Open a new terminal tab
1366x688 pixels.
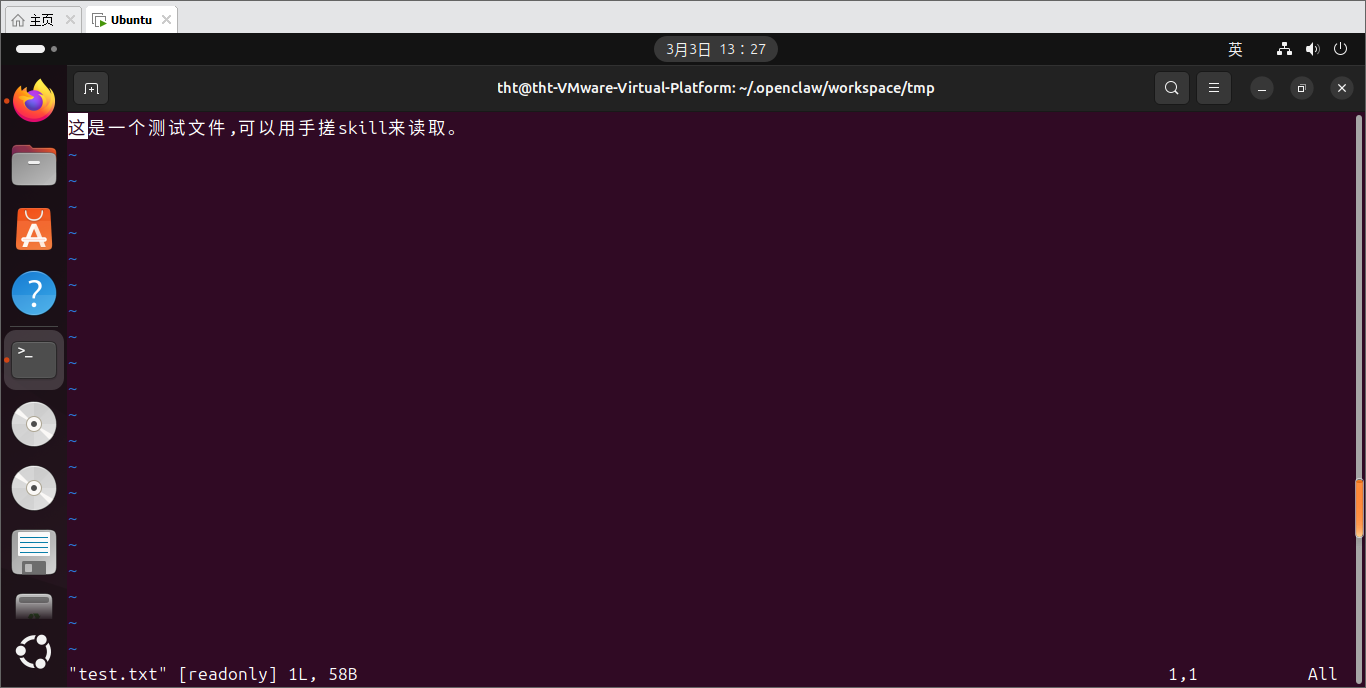[x=91, y=88]
